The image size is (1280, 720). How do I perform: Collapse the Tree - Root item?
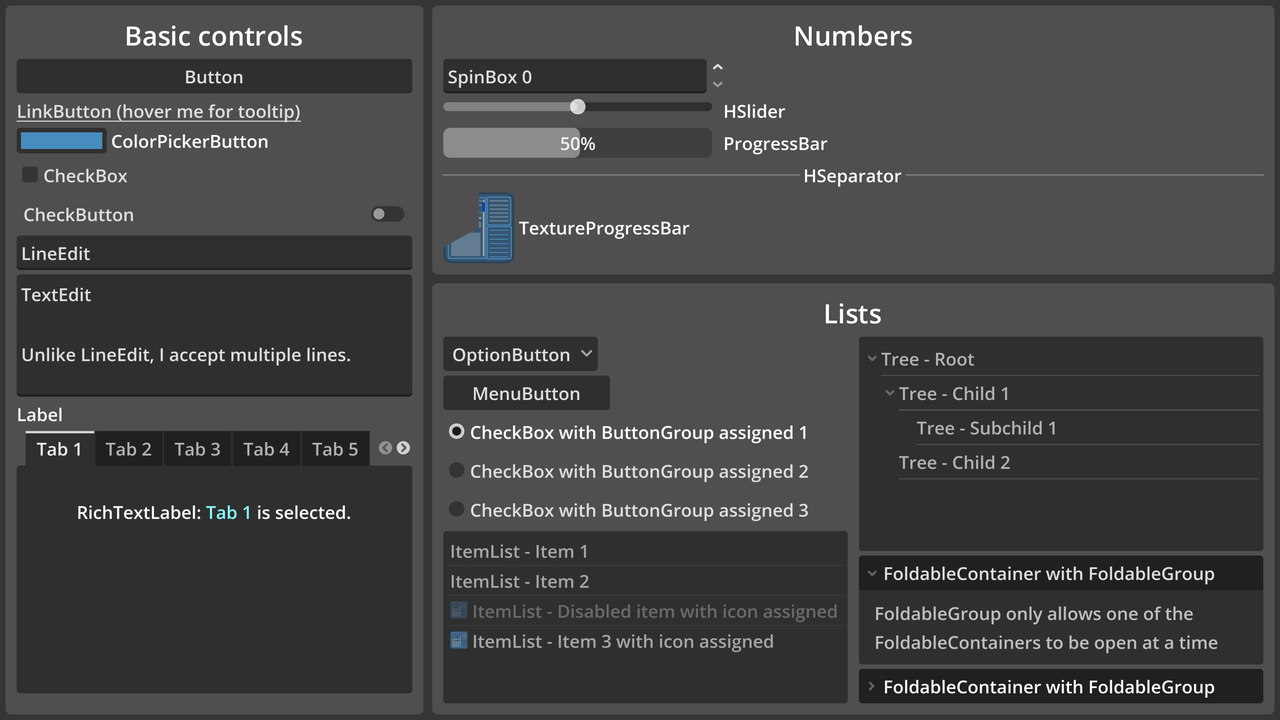pos(871,358)
